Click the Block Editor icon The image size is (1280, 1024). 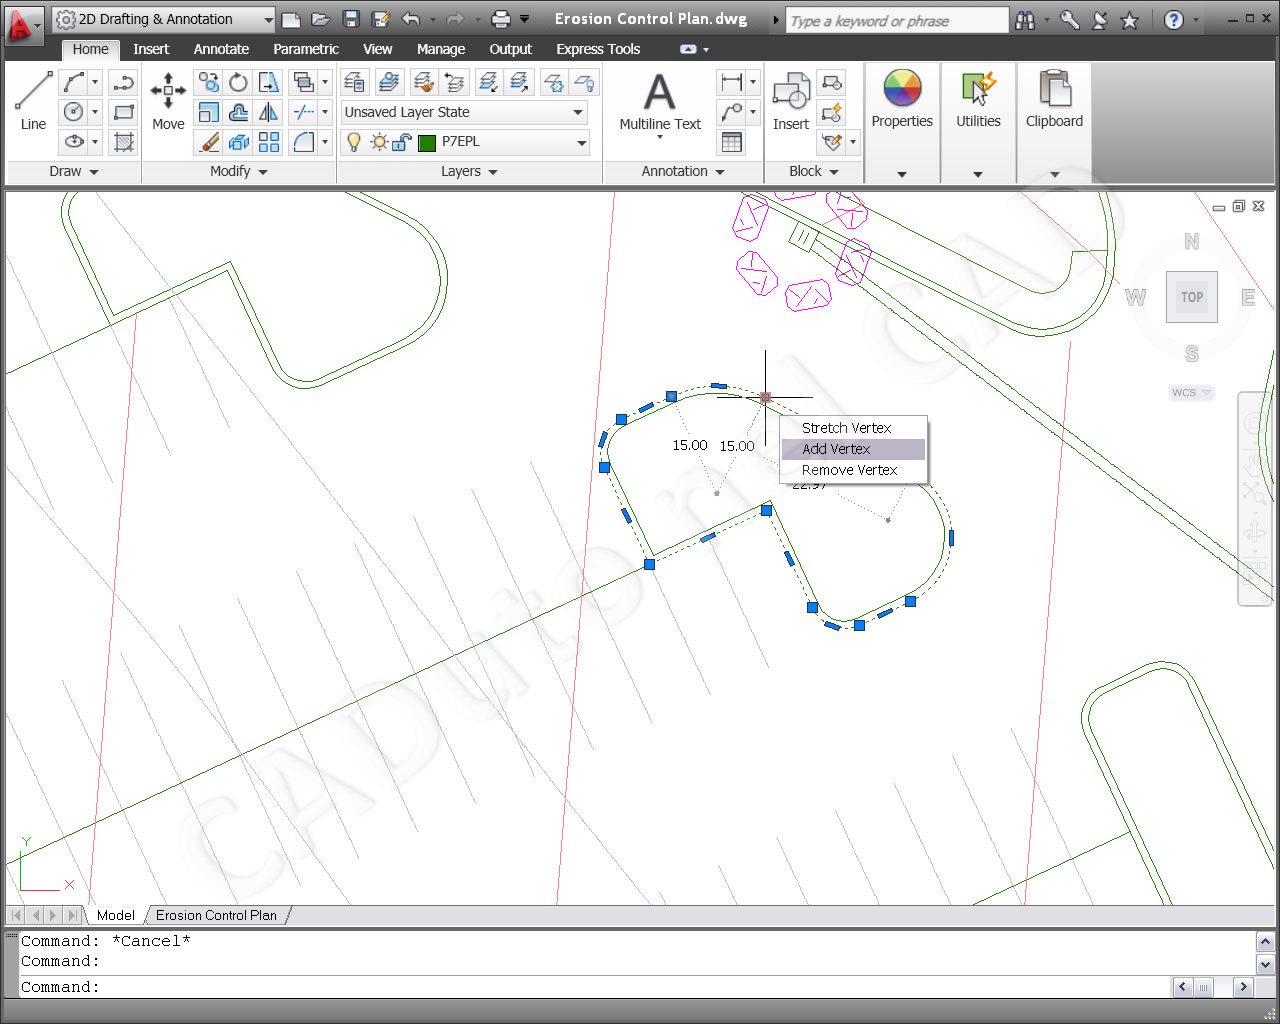(830, 112)
